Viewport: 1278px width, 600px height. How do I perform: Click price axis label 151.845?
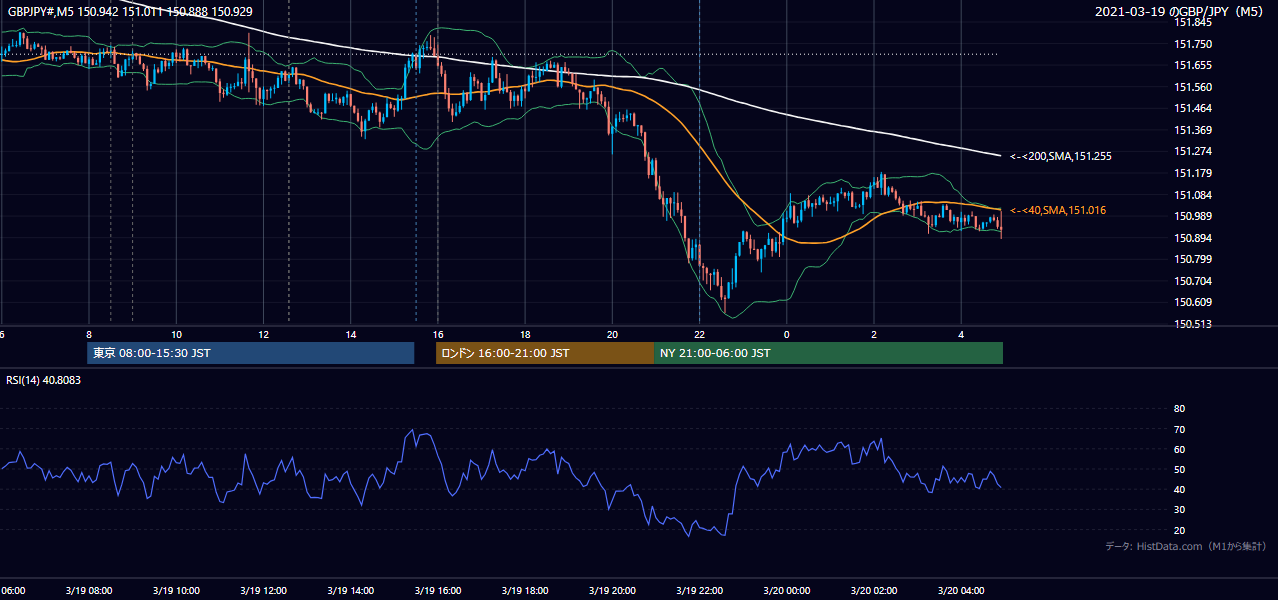[x=1193, y=22]
